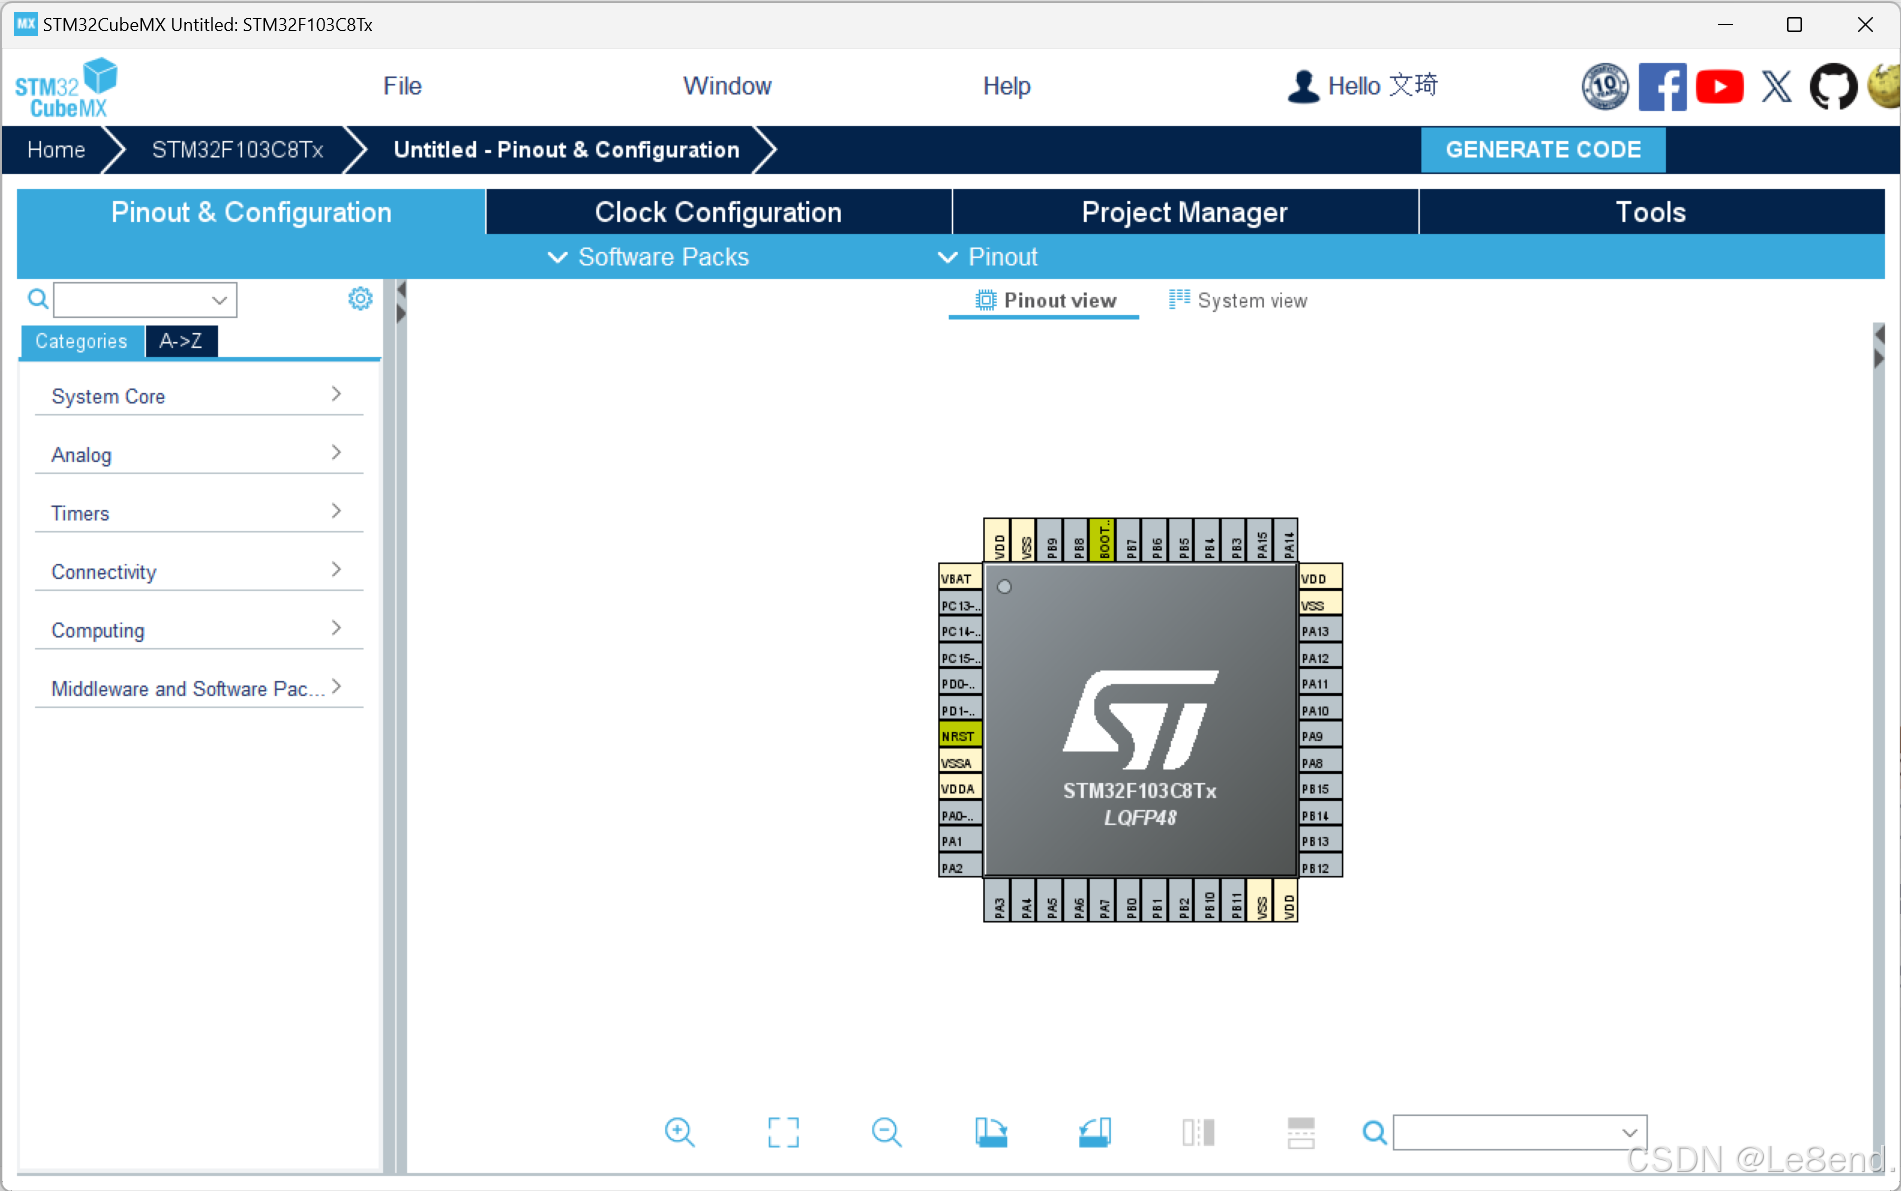
Task: Expand the Connectivity category
Action: click(x=198, y=571)
